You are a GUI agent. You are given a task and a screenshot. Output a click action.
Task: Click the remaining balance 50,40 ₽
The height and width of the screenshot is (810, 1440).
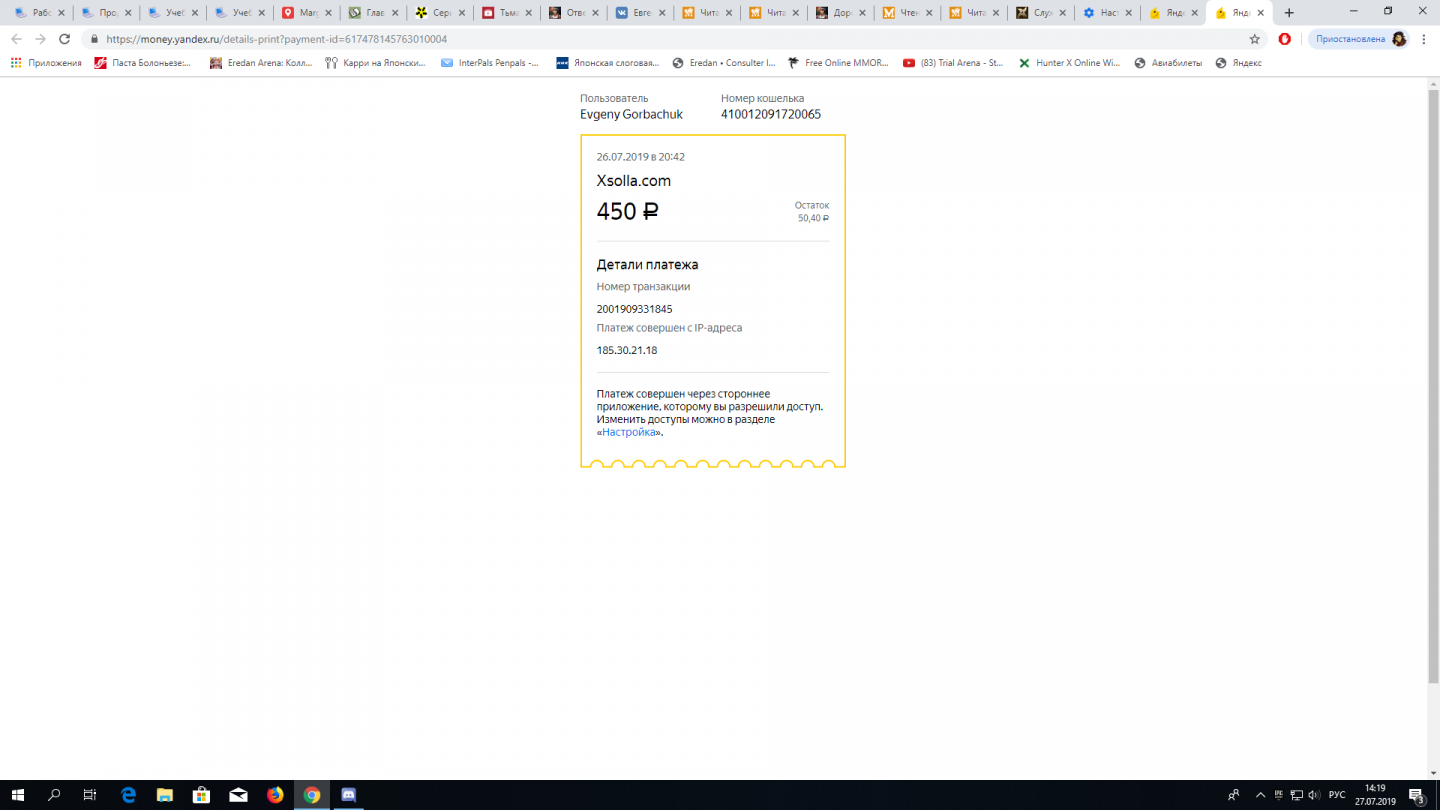[813, 218]
